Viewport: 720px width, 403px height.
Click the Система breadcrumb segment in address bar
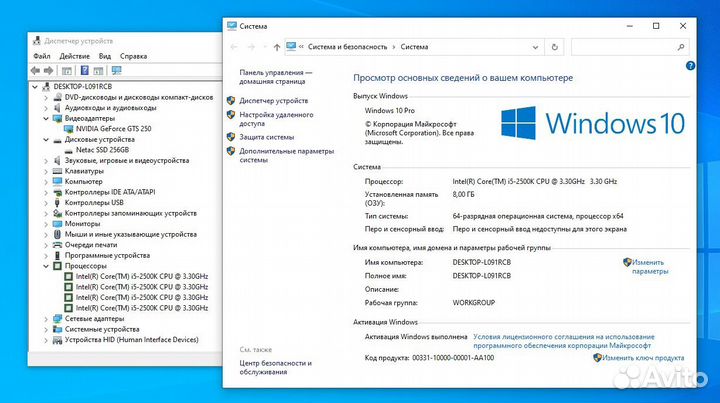[414, 47]
